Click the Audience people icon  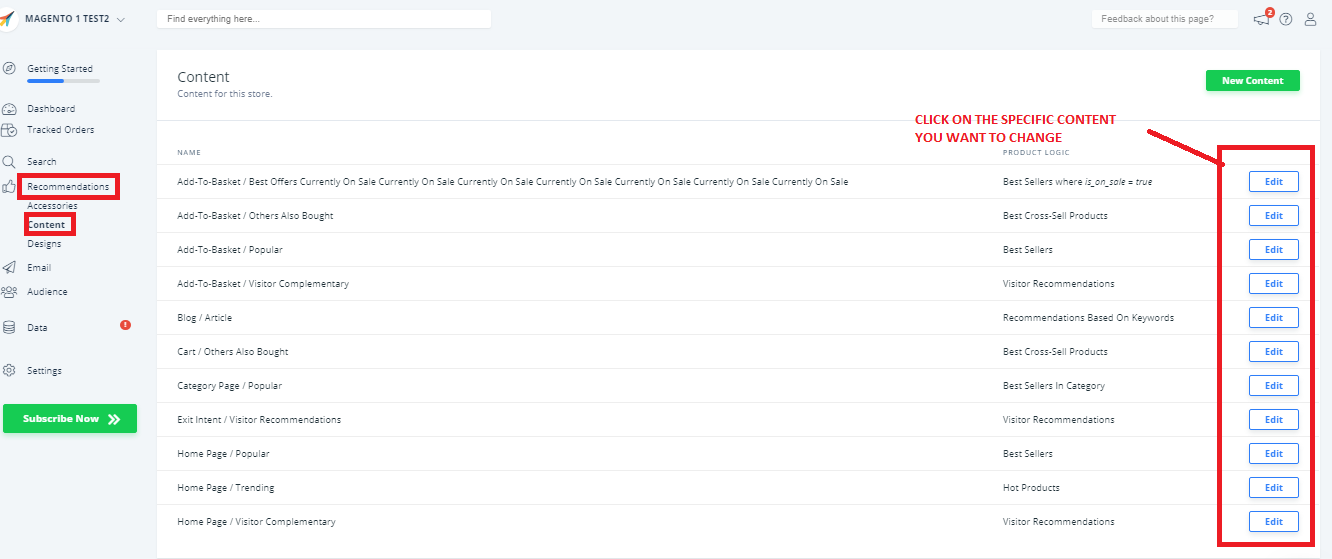click(9, 292)
